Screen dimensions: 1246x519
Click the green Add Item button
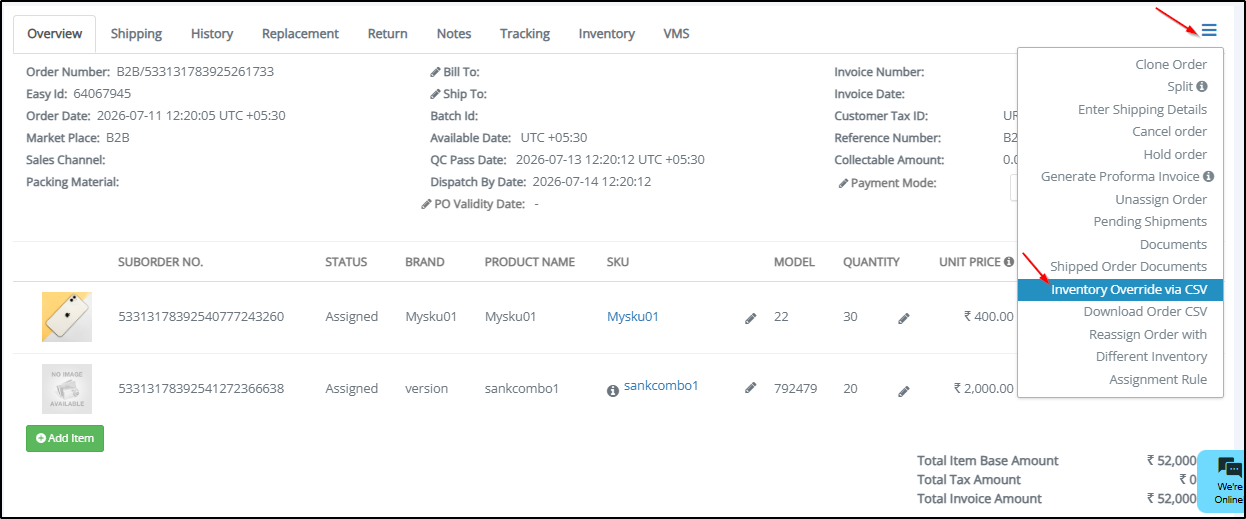65,438
